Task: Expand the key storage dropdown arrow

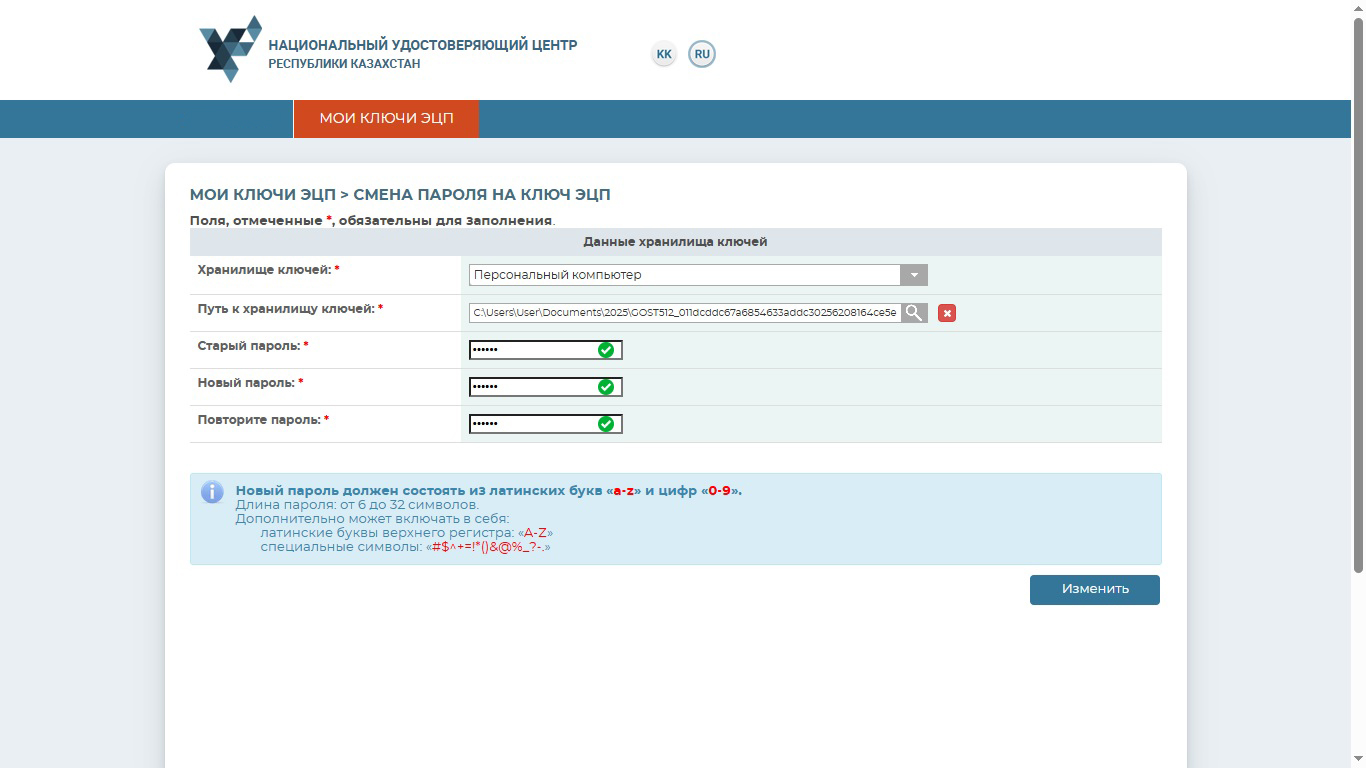Action: point(913,275)
